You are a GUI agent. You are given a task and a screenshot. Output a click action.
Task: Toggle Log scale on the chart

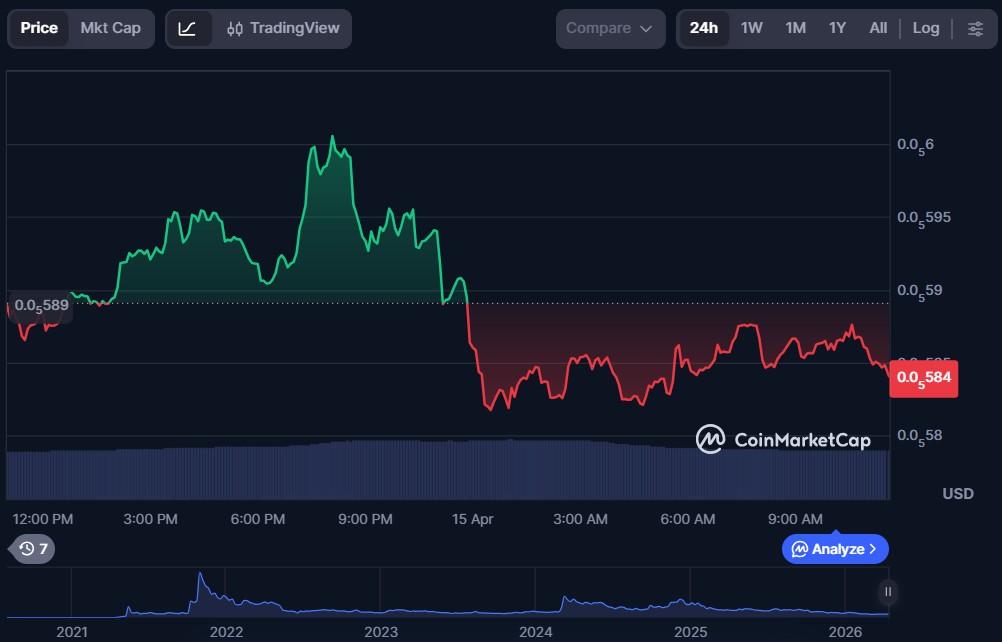tap(925, 28)
